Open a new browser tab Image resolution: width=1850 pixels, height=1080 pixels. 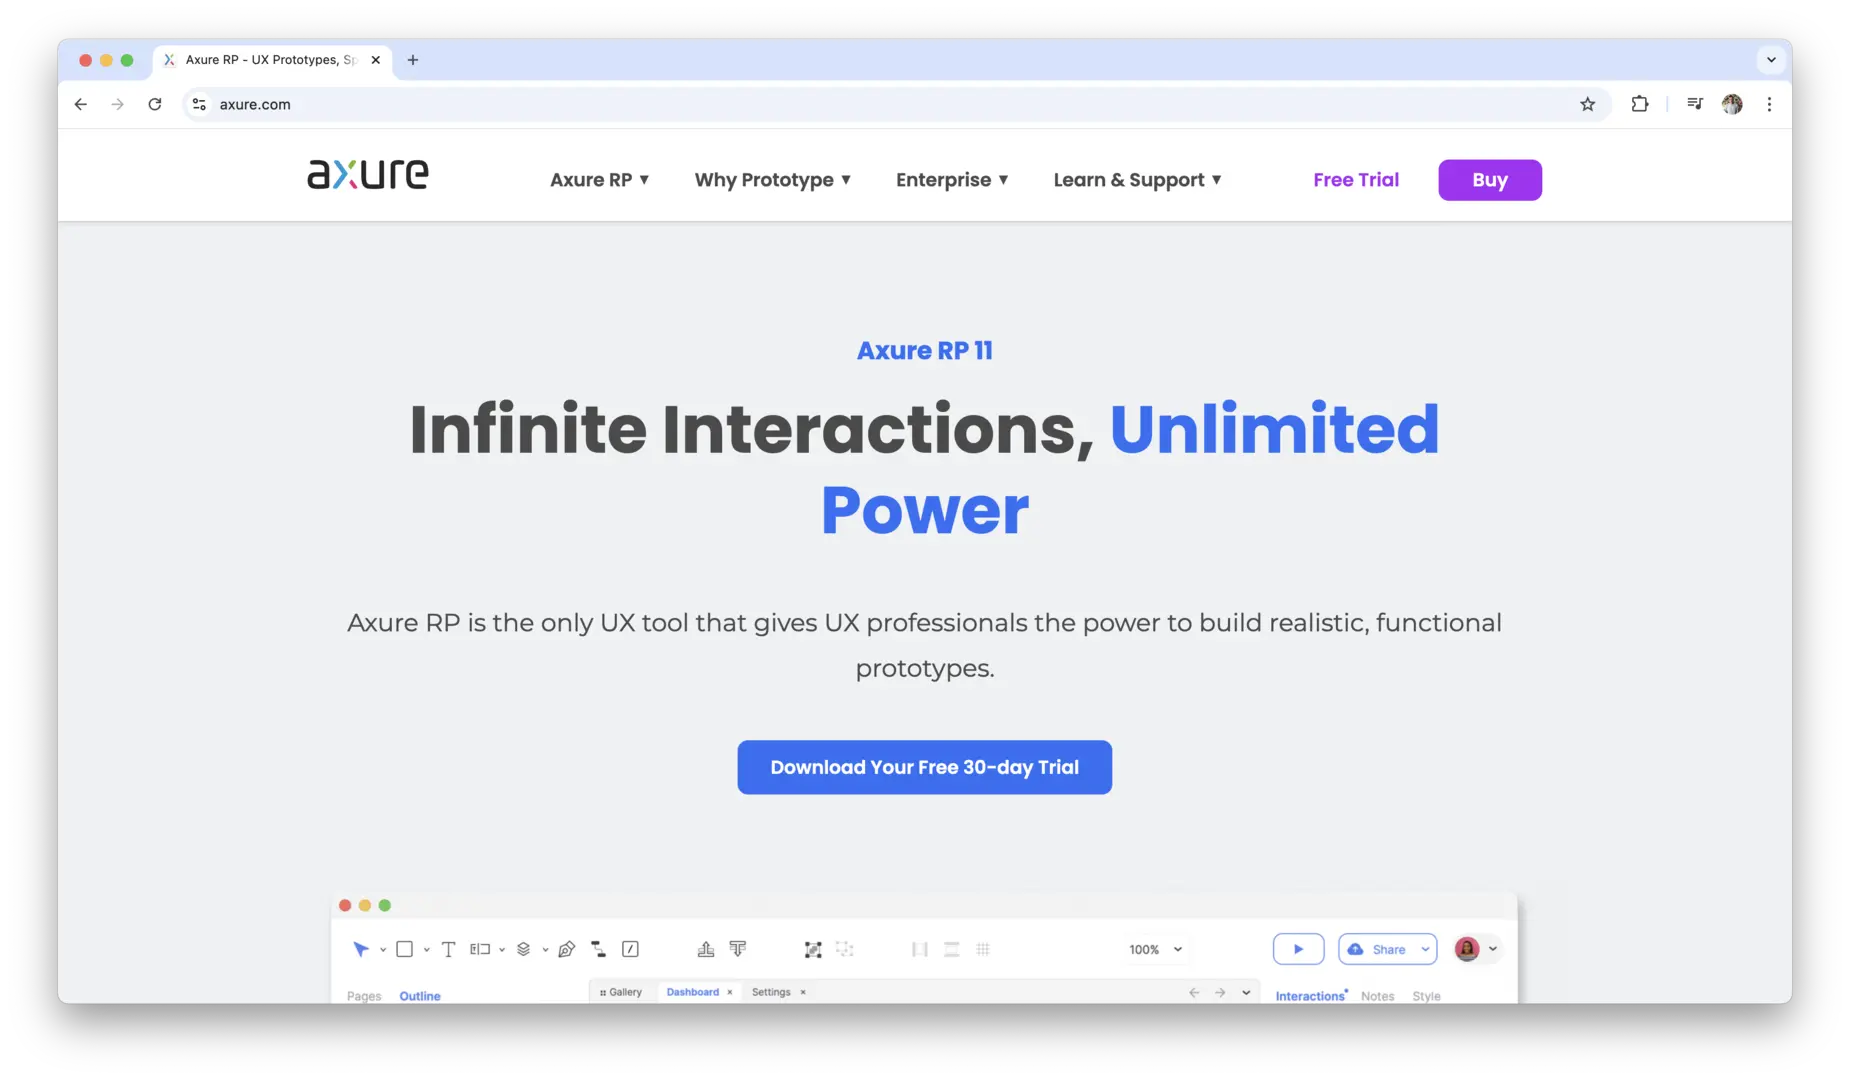tap(413, 60)
